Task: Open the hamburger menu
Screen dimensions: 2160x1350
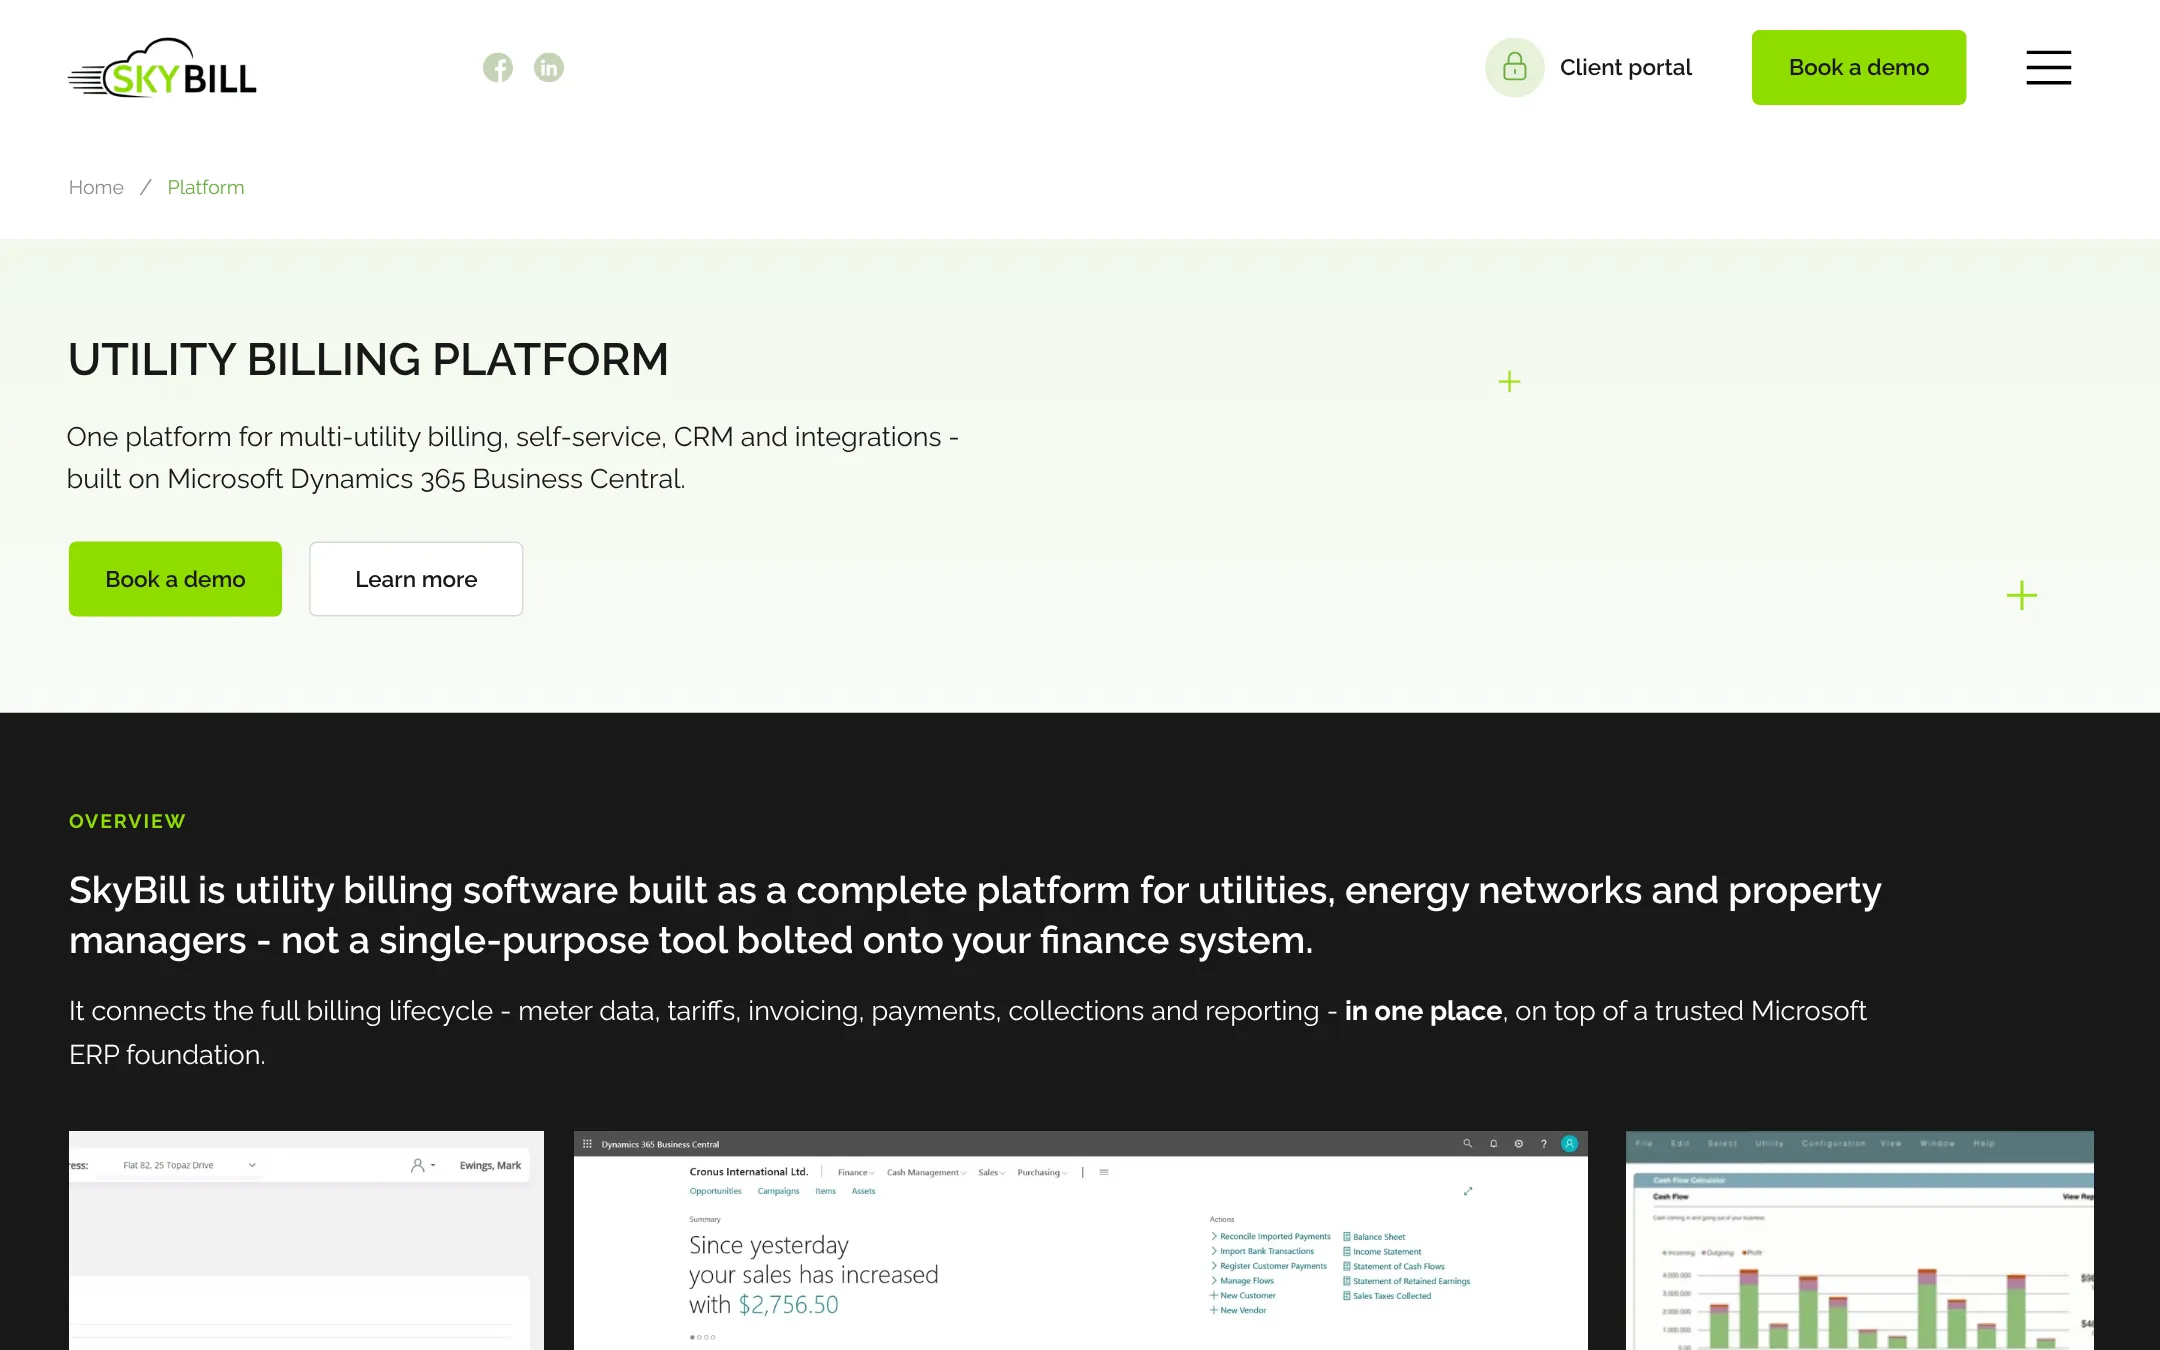Action: coord(2048,67)
